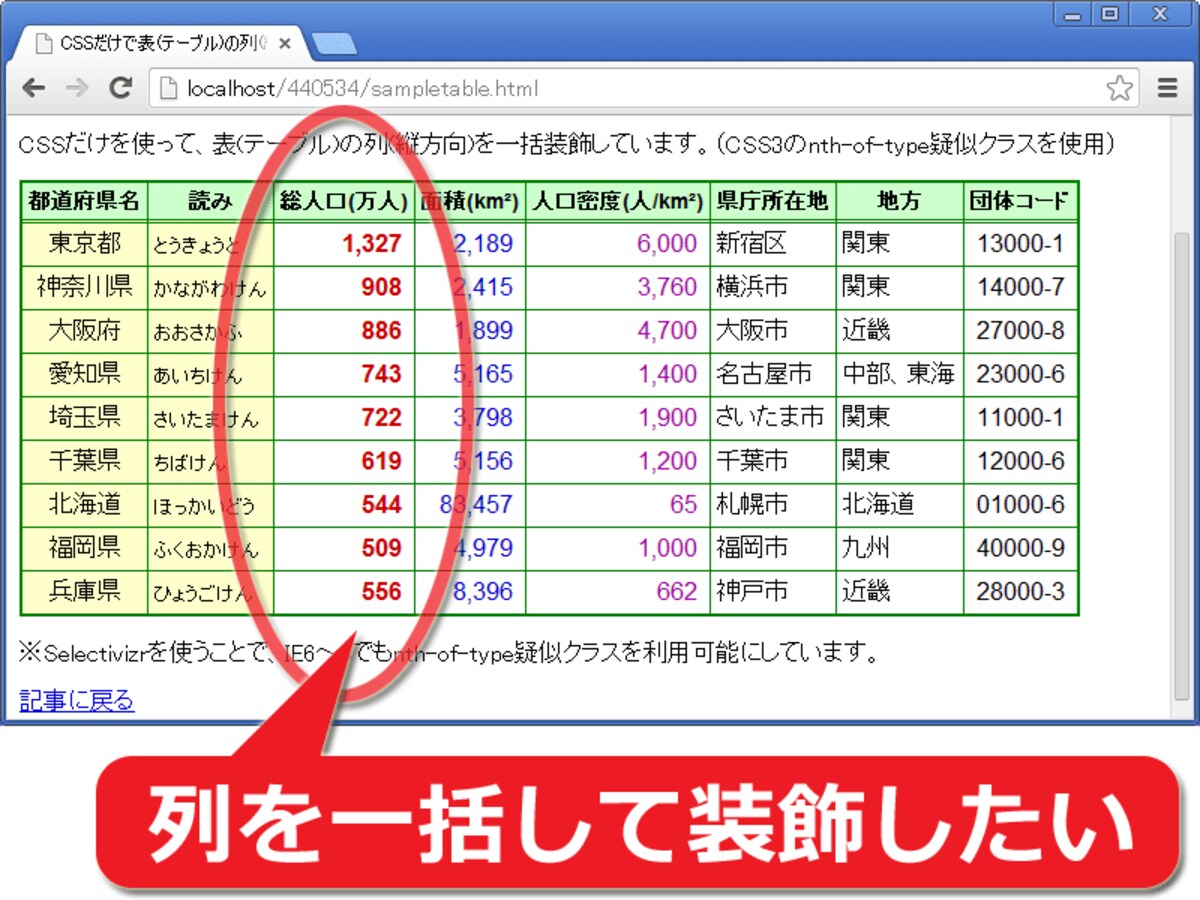Click the population value 886

click(x=381, y=331)
